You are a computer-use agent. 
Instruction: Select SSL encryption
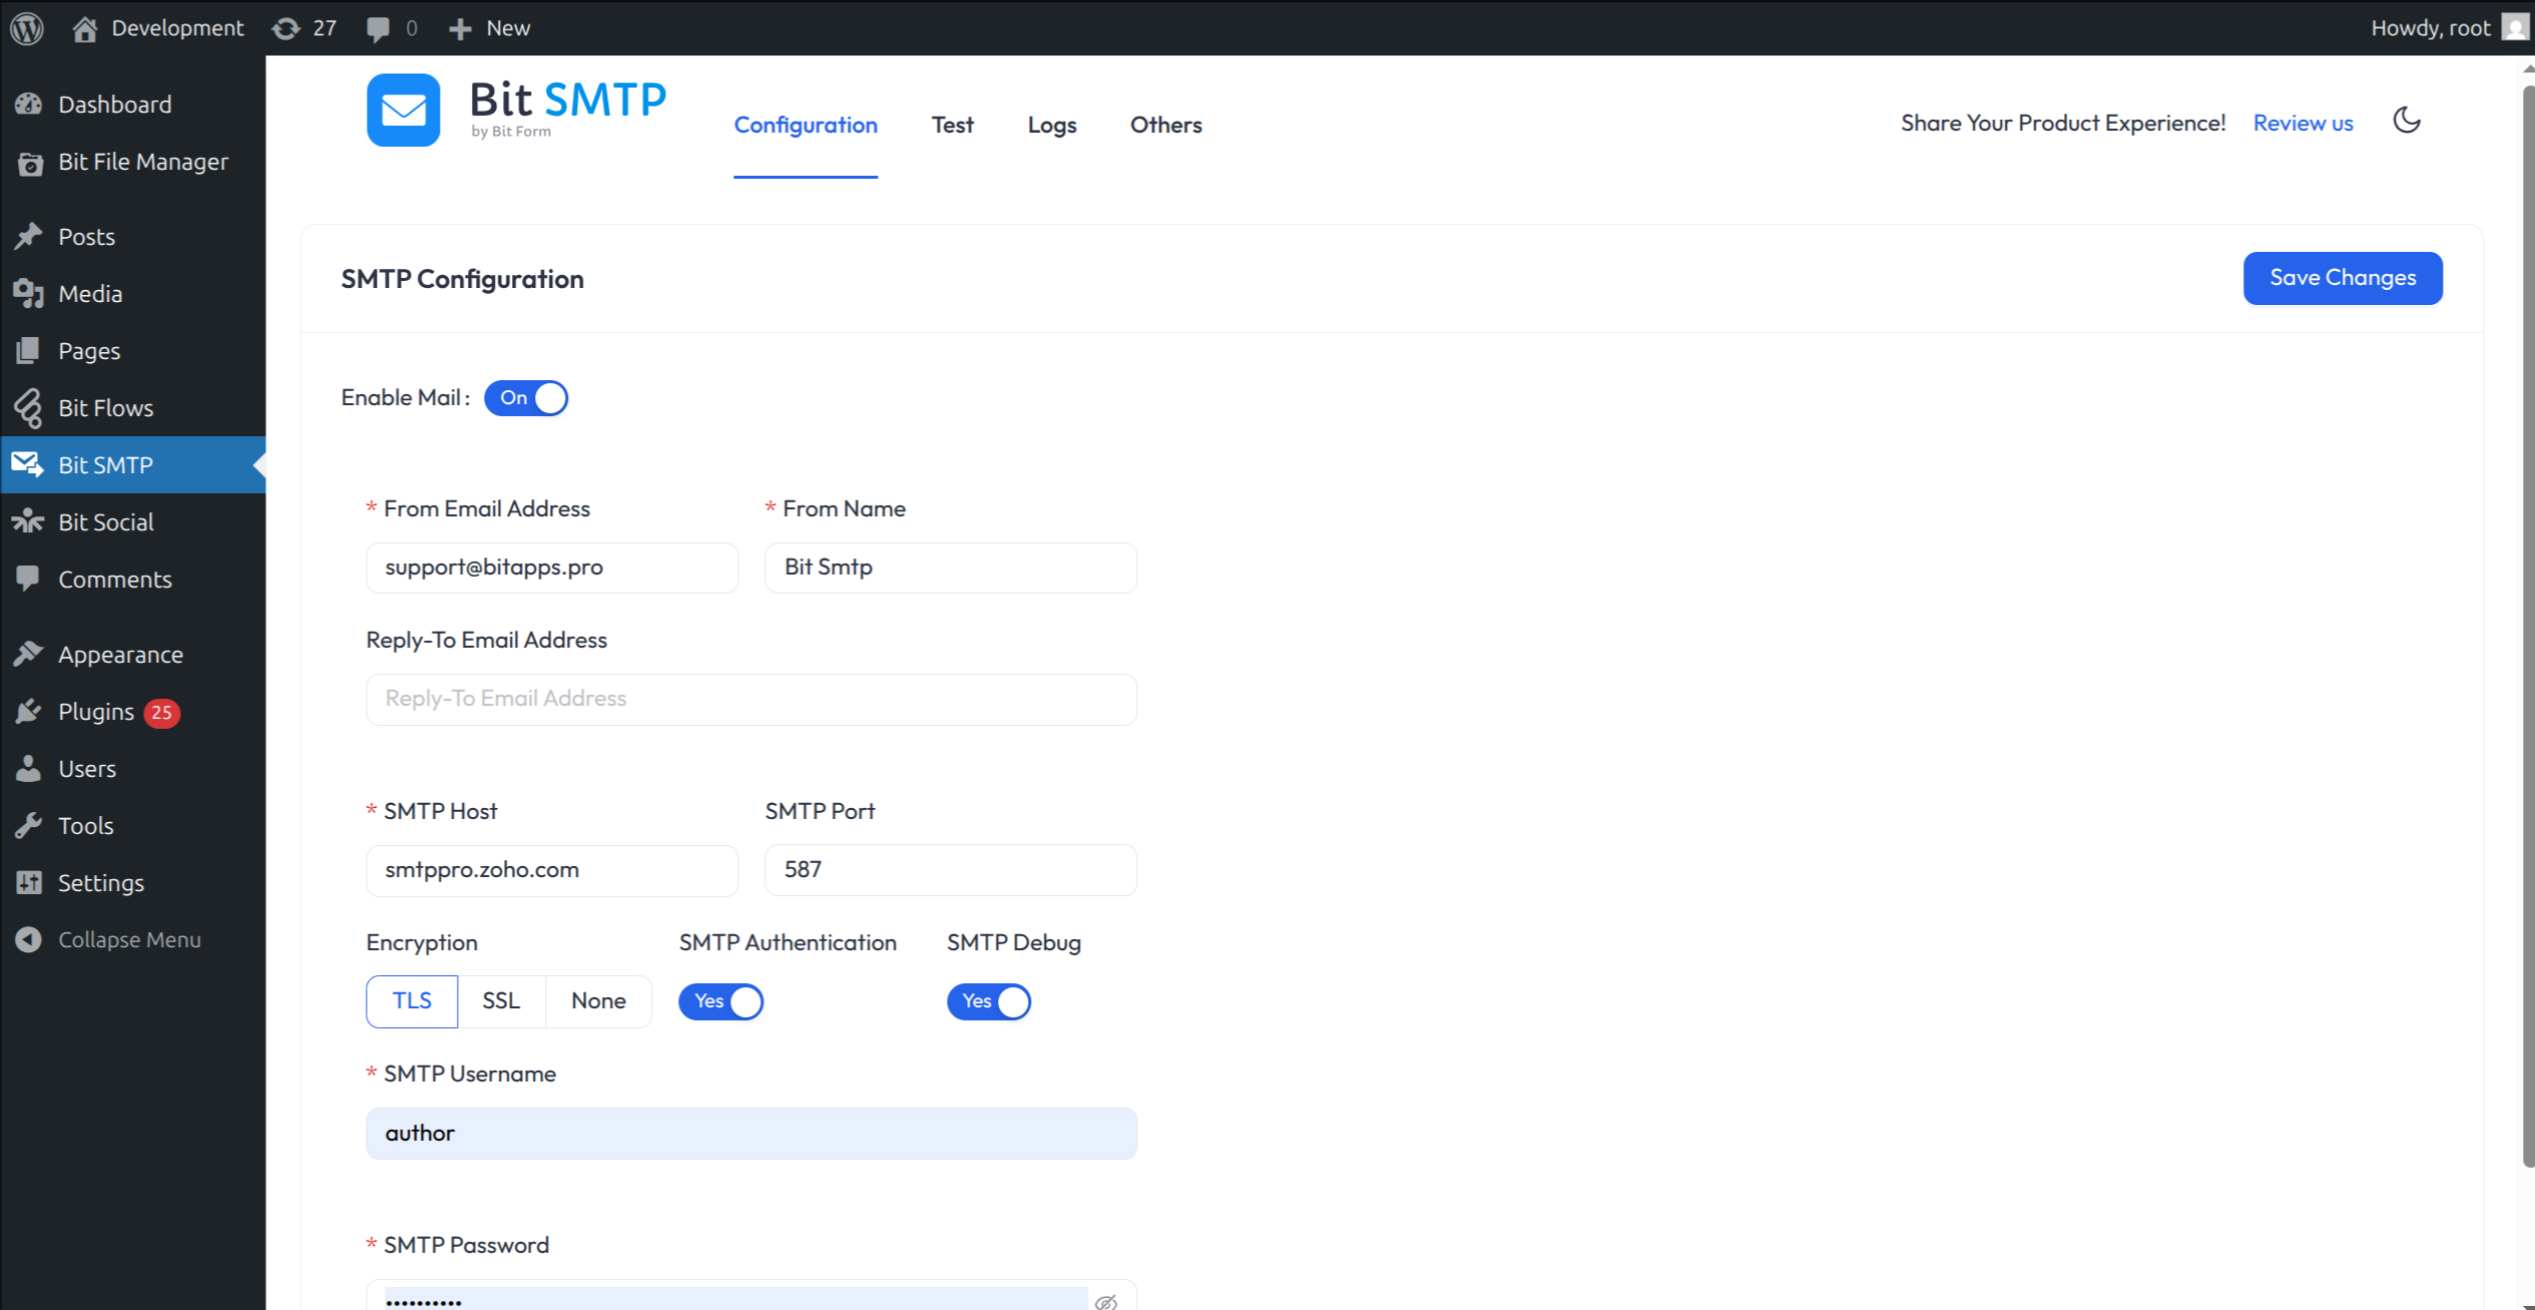click(501, 1000)
